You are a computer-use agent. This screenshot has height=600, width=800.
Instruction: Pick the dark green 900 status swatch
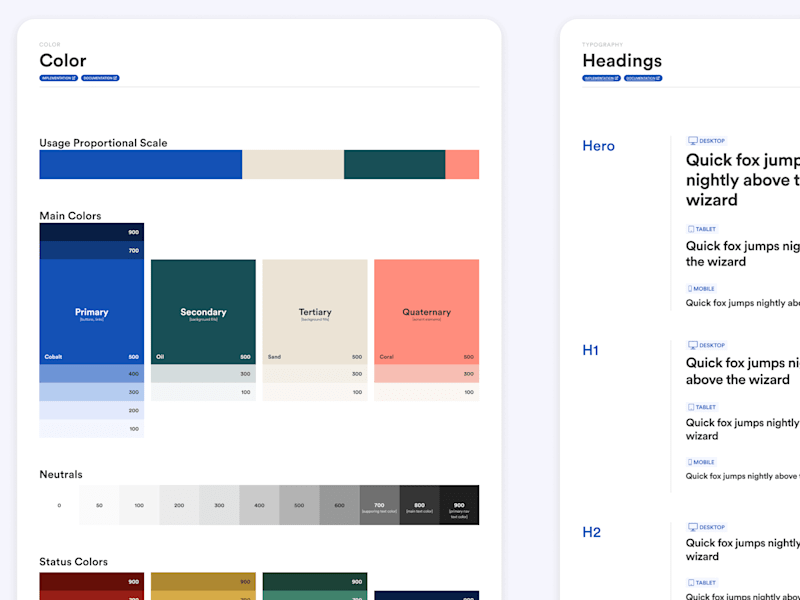click(315, 582)
